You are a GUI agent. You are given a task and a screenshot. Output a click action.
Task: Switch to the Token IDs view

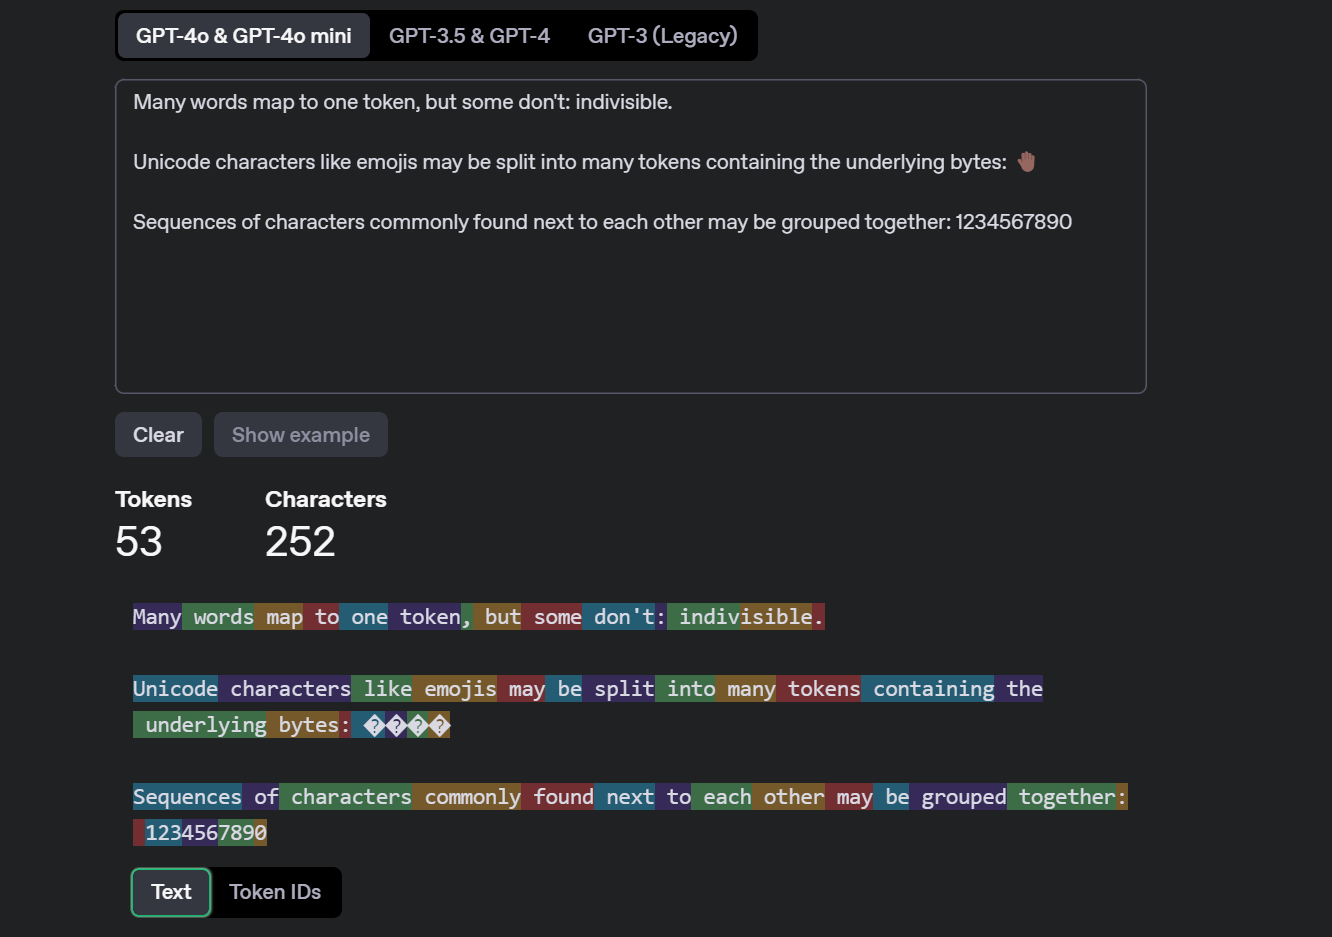point(275,892)
